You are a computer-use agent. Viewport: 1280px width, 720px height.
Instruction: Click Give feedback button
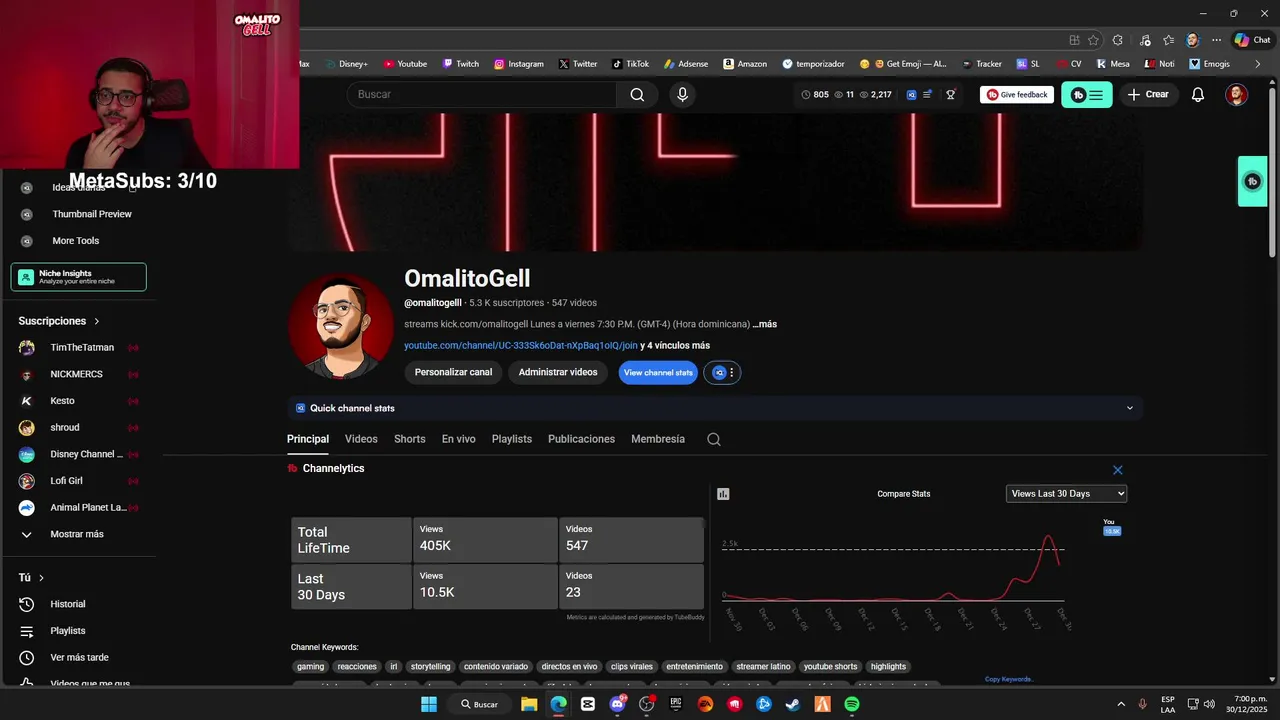(x=1017, y=95)
